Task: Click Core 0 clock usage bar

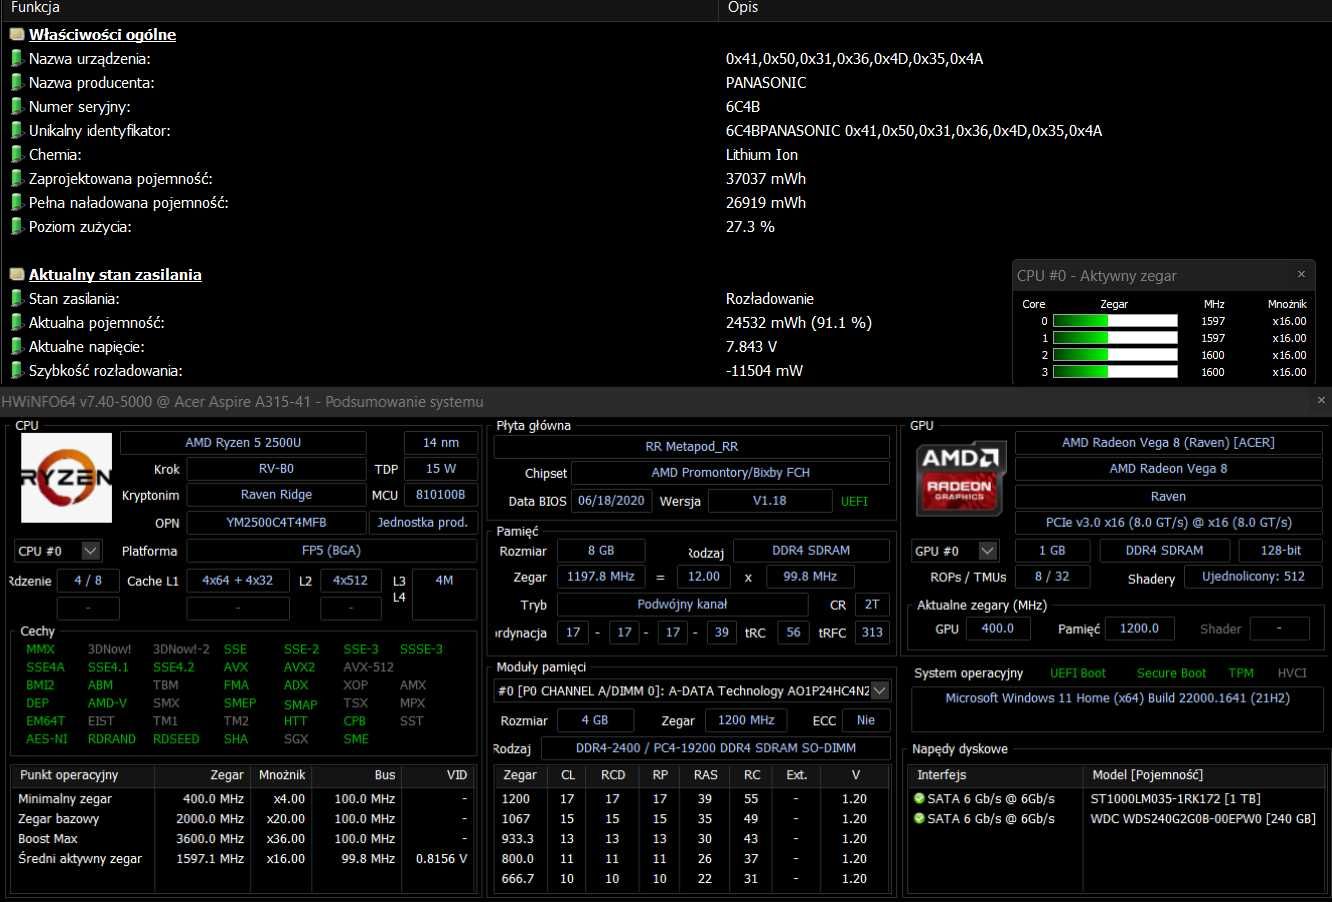Action: click(x=1115, y=321)
